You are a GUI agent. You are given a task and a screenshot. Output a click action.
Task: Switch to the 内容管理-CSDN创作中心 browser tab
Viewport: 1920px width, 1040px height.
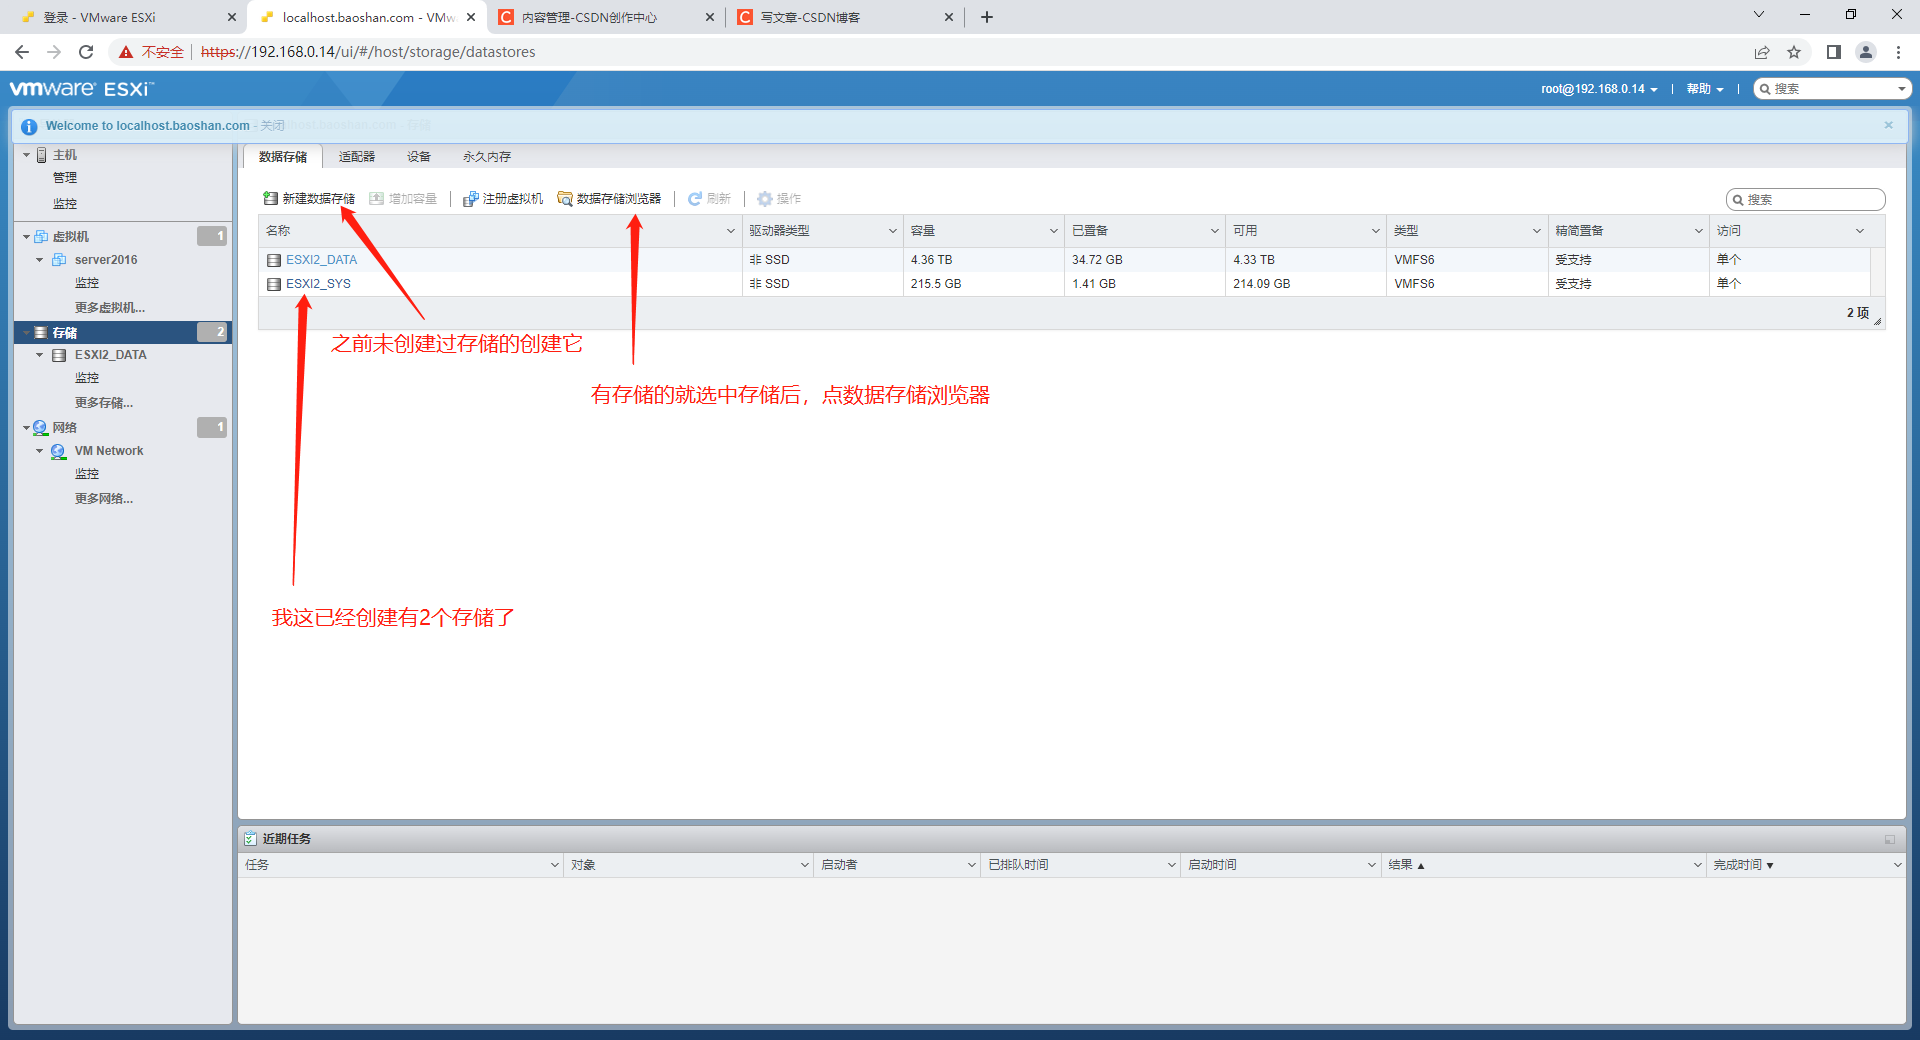coord(604,17)
